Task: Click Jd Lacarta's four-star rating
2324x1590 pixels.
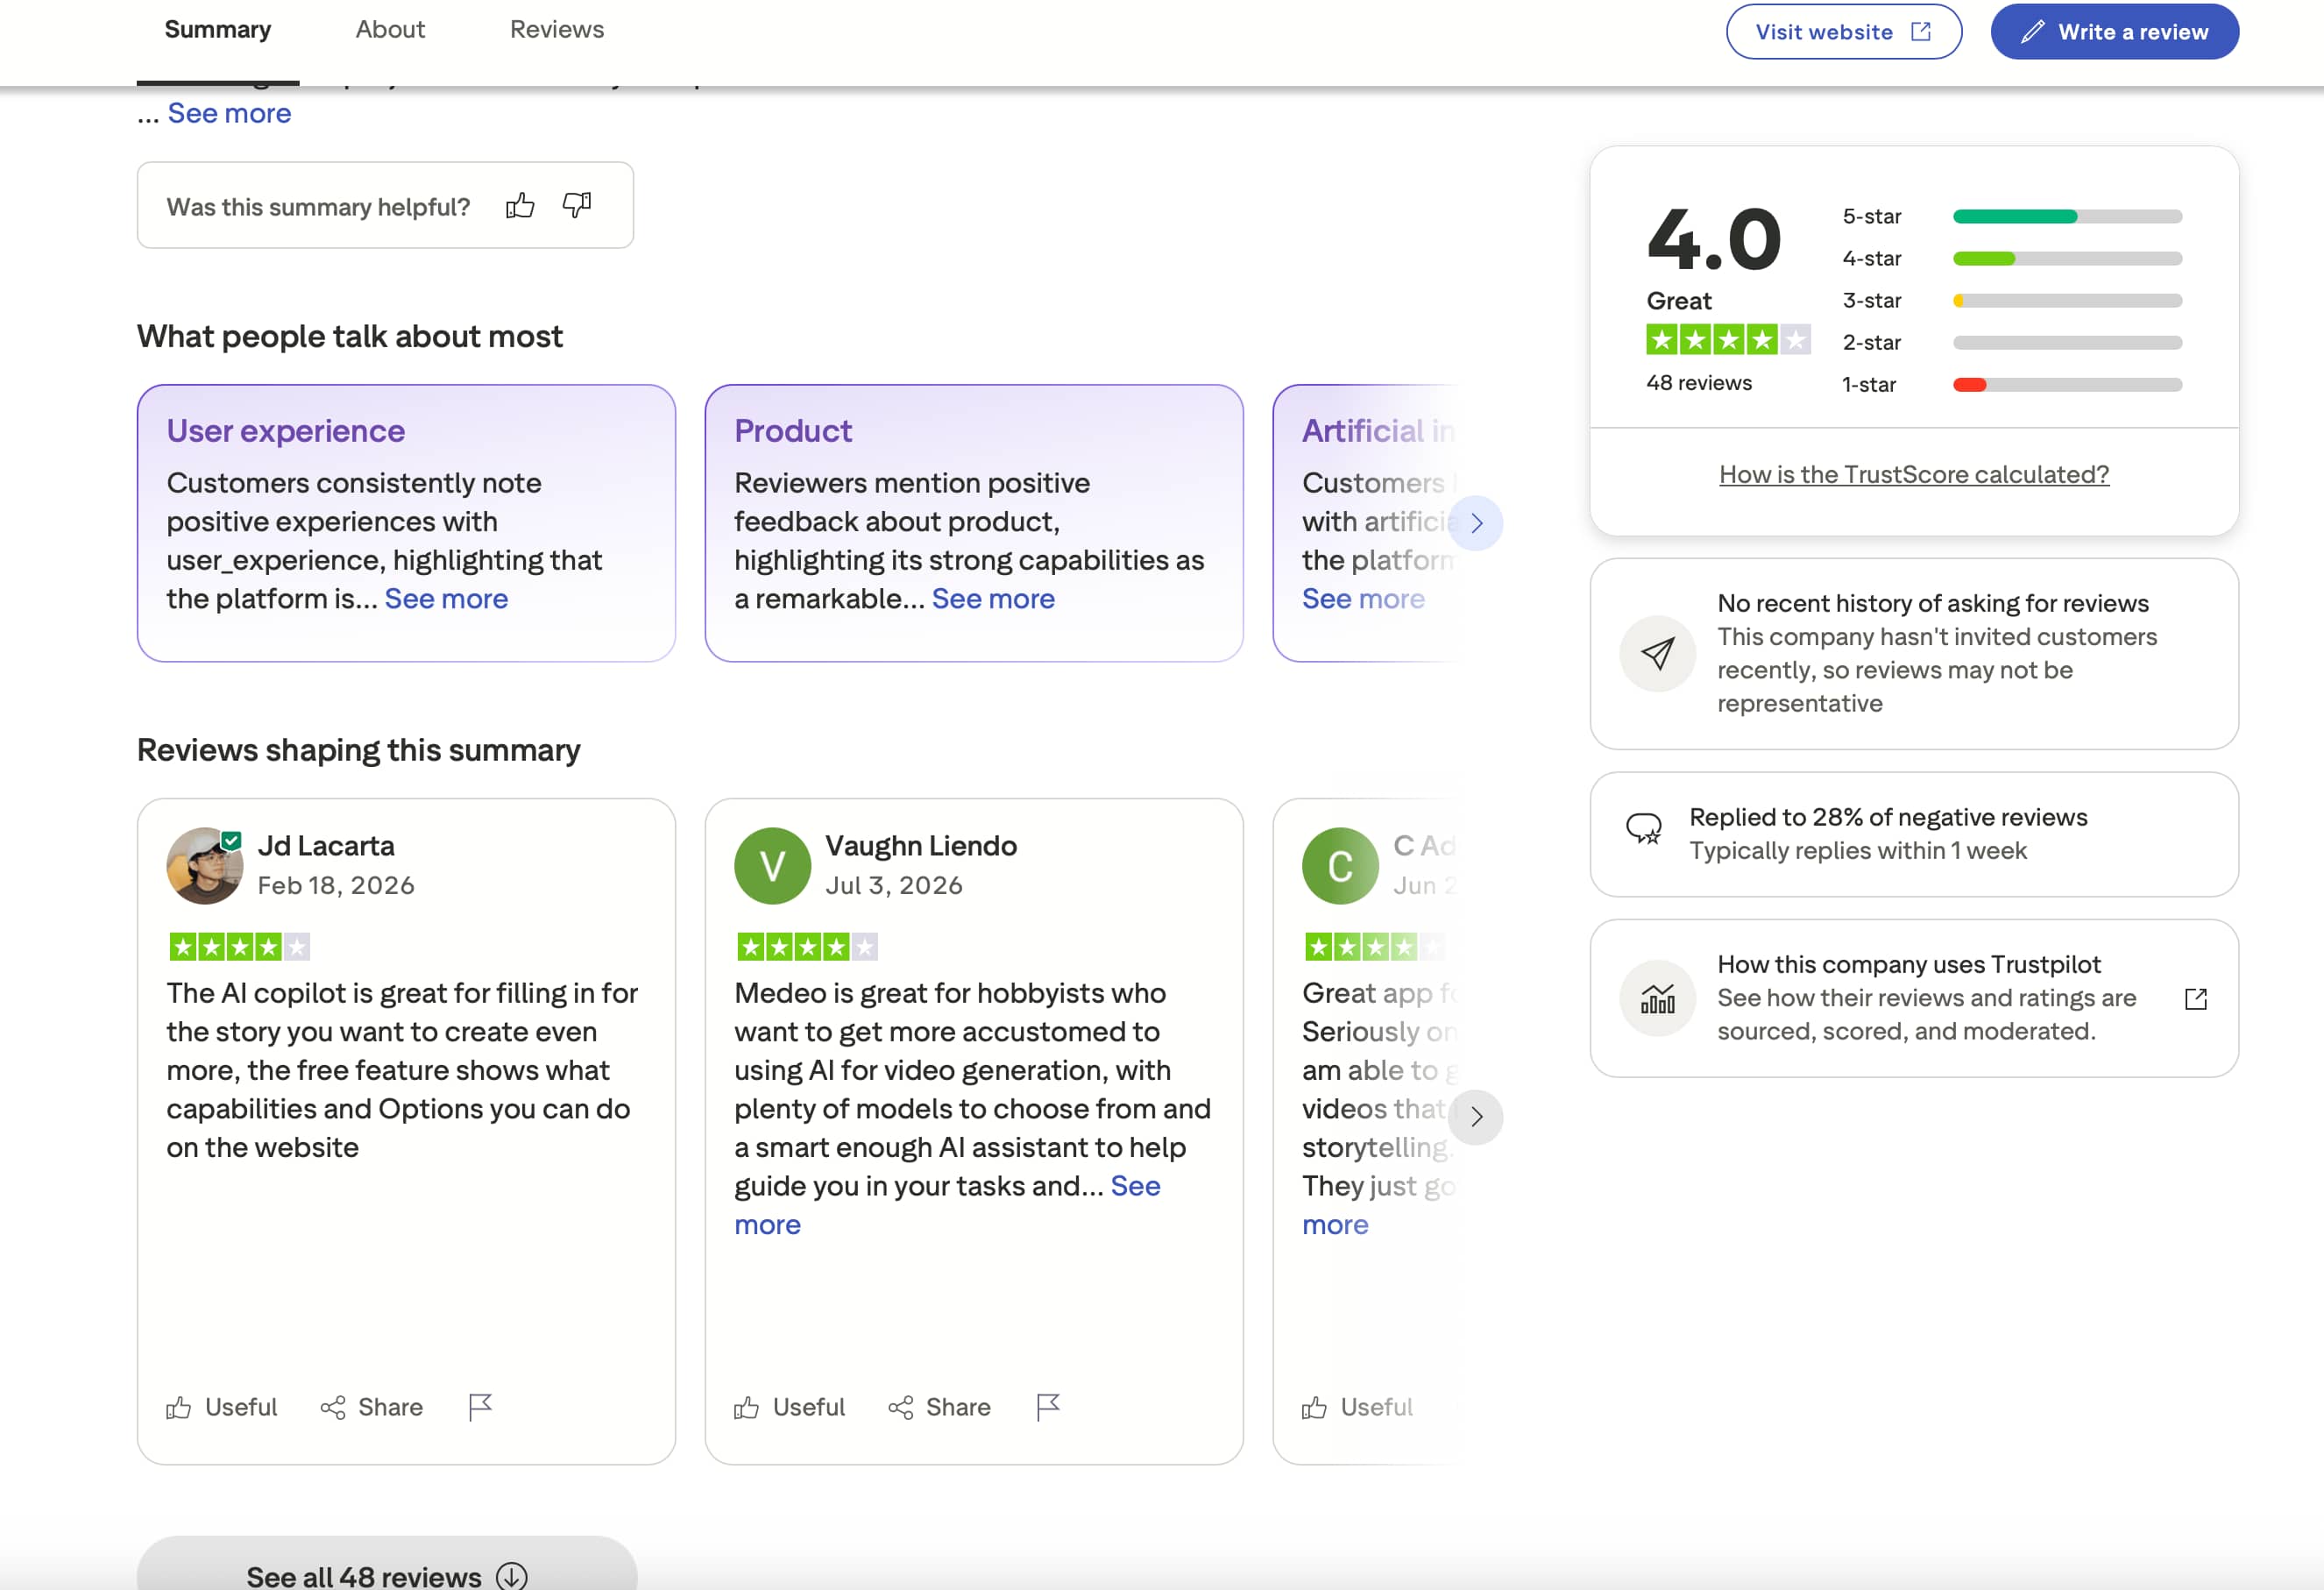Action: [239, 946]
